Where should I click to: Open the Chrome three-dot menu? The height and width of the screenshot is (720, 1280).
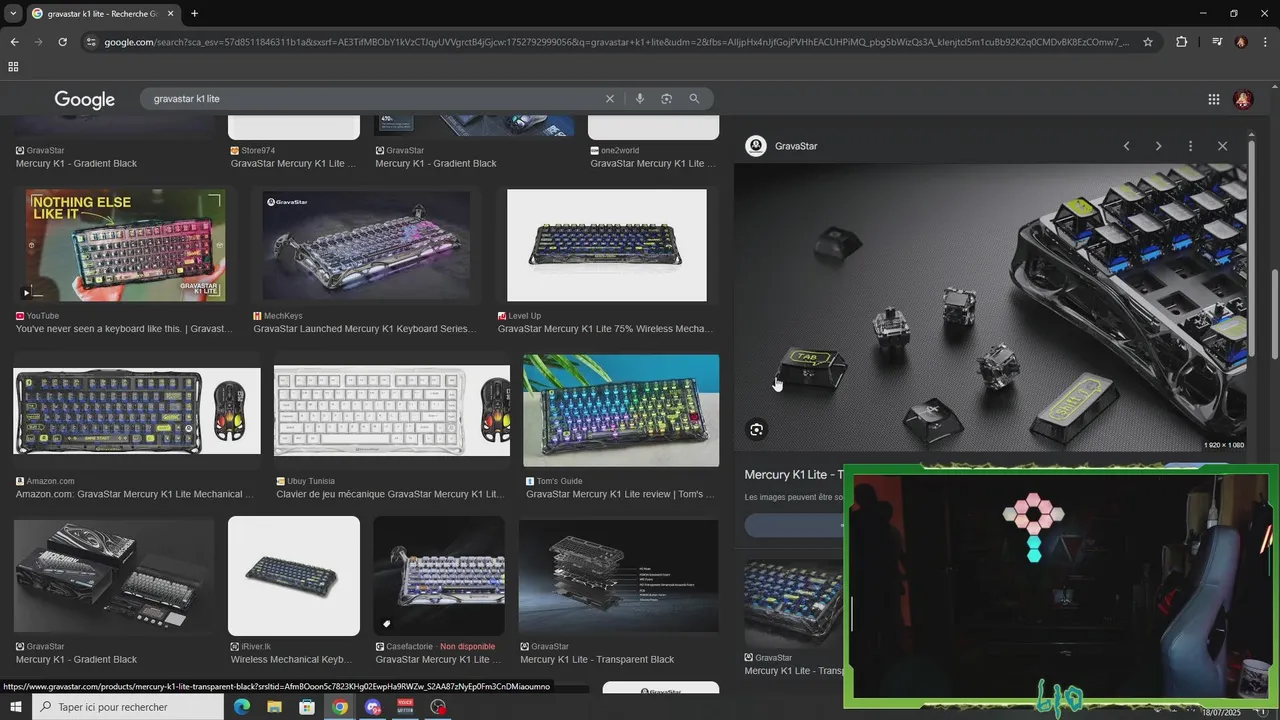click(x=1265, y=42)
